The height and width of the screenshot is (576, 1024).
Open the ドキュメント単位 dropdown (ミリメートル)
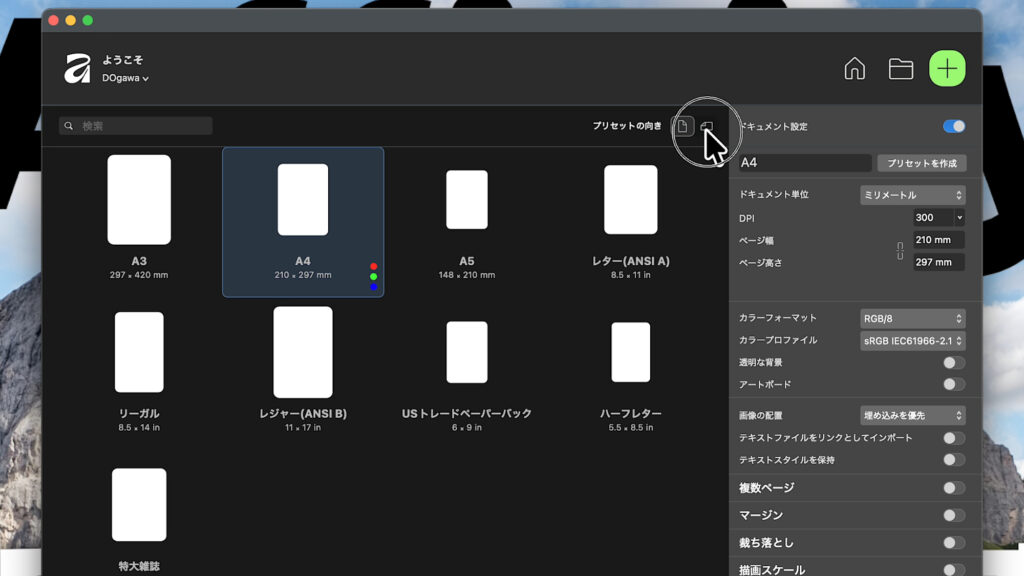[x=912, y=195]
